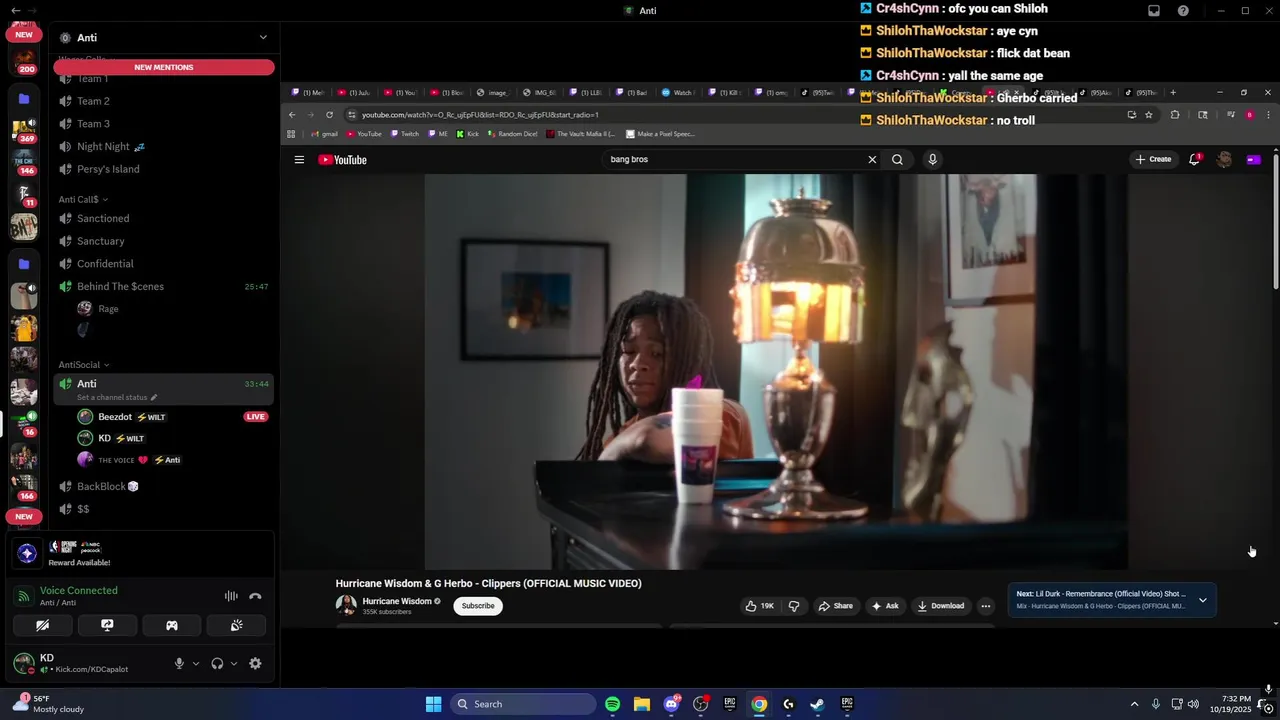Open more actions ellipsis under video

[985, 606]
